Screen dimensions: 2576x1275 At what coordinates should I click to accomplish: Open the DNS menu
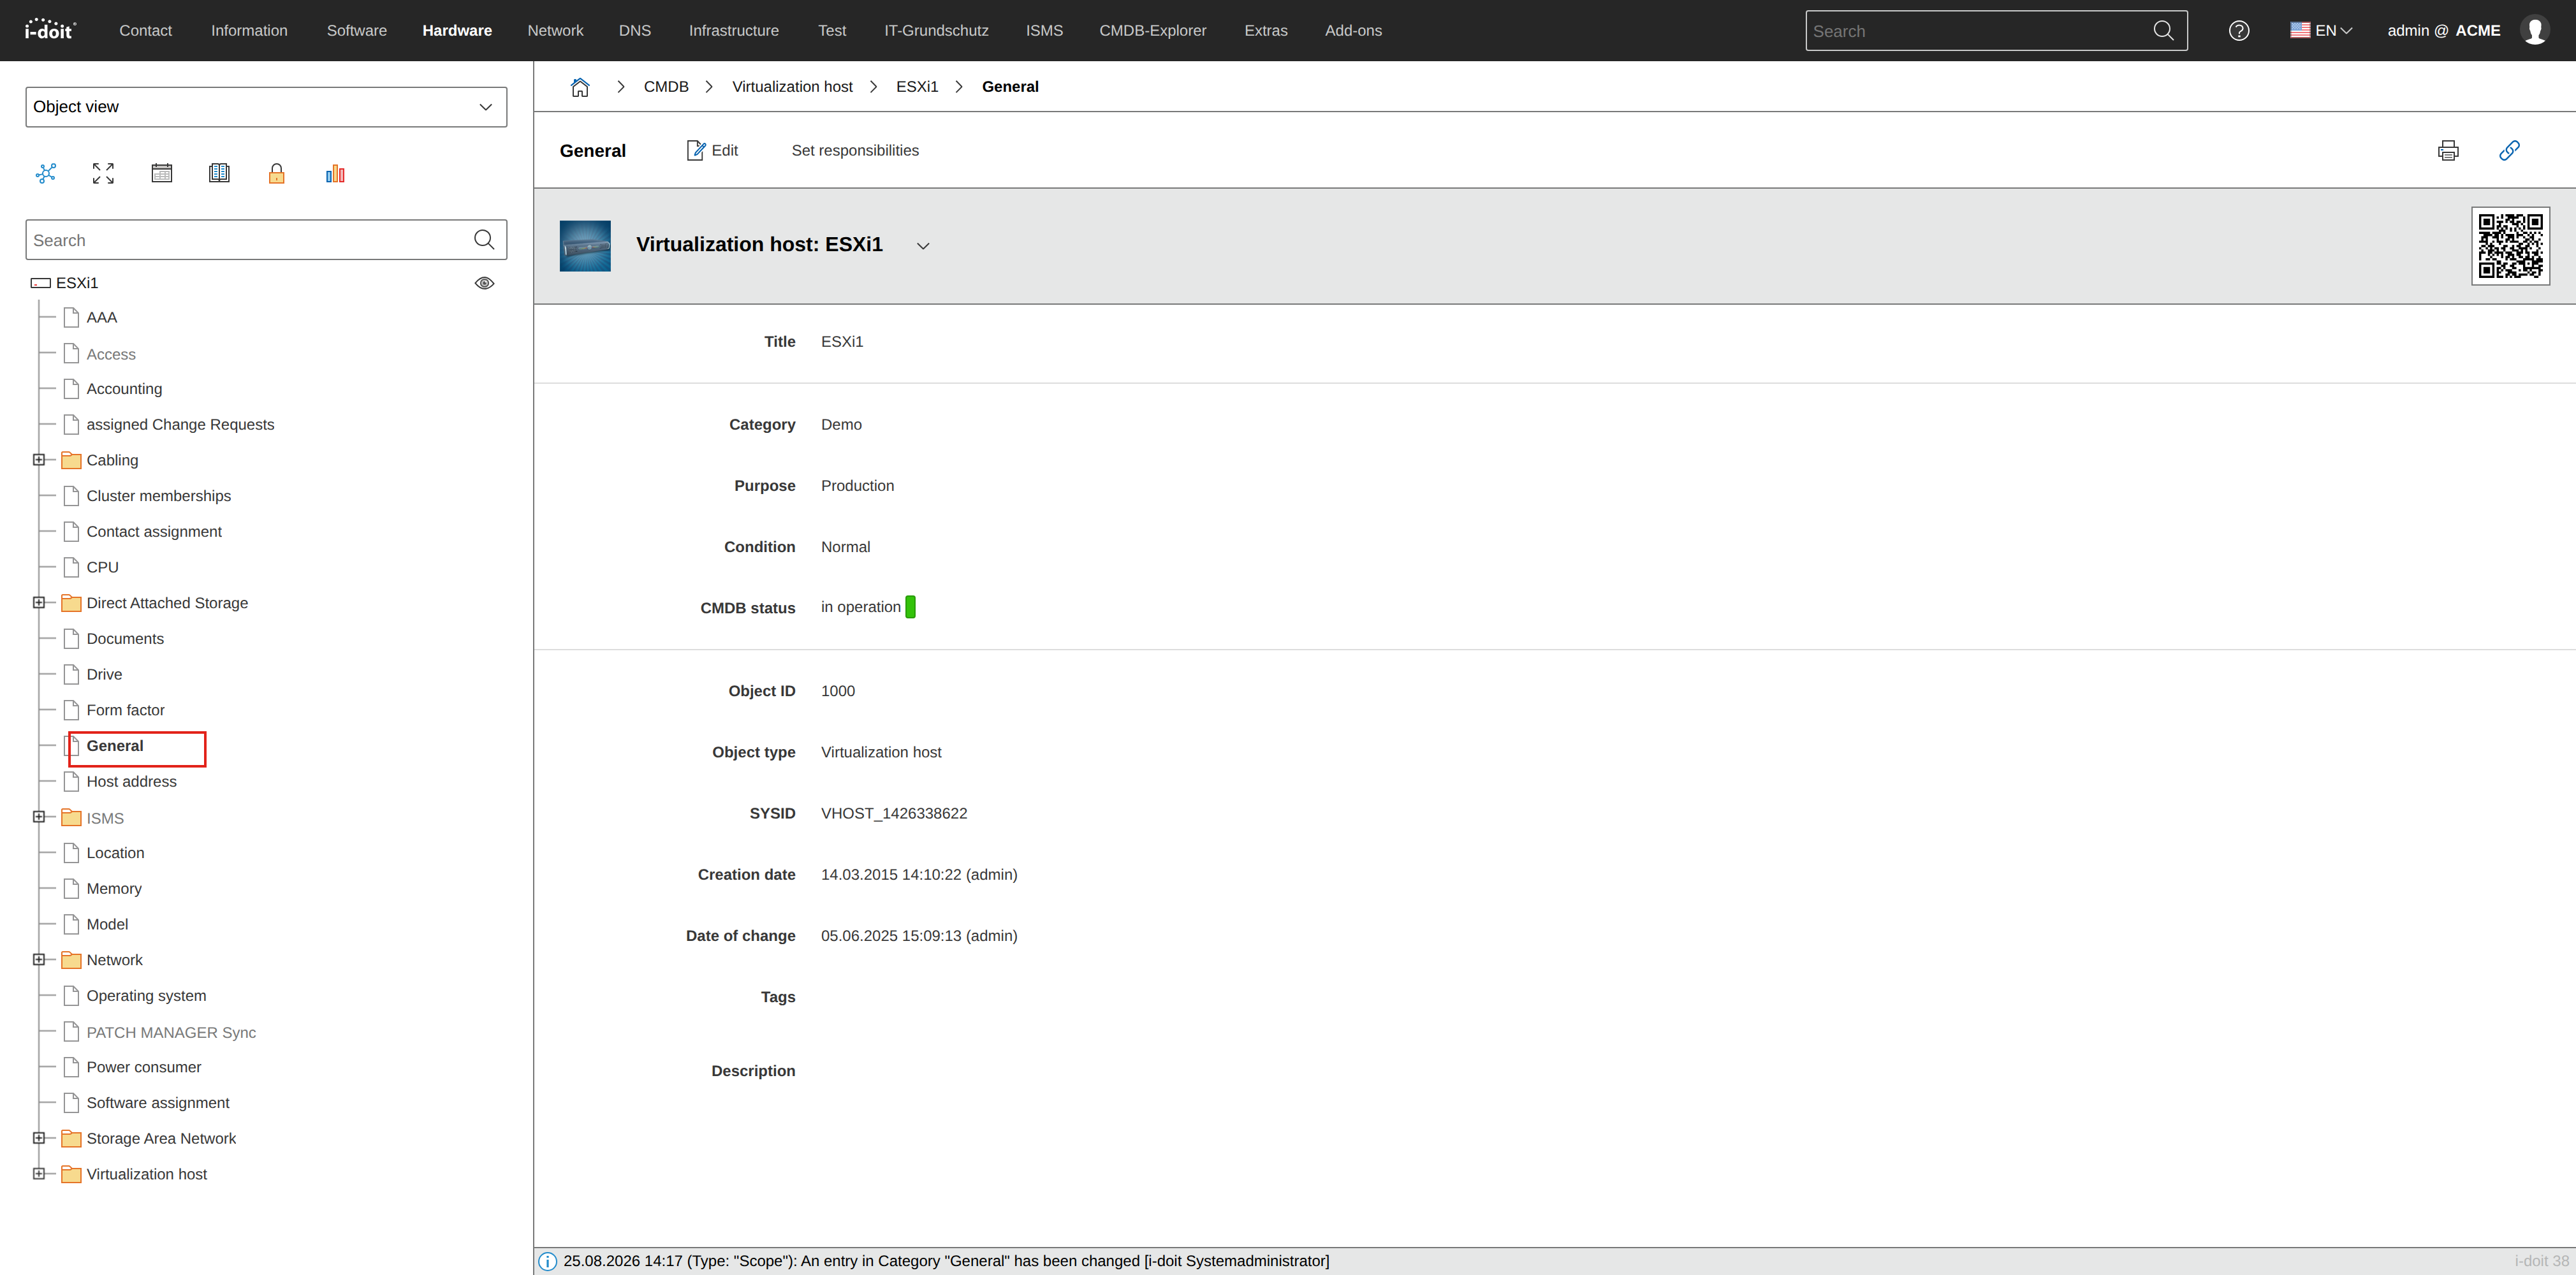634,31
